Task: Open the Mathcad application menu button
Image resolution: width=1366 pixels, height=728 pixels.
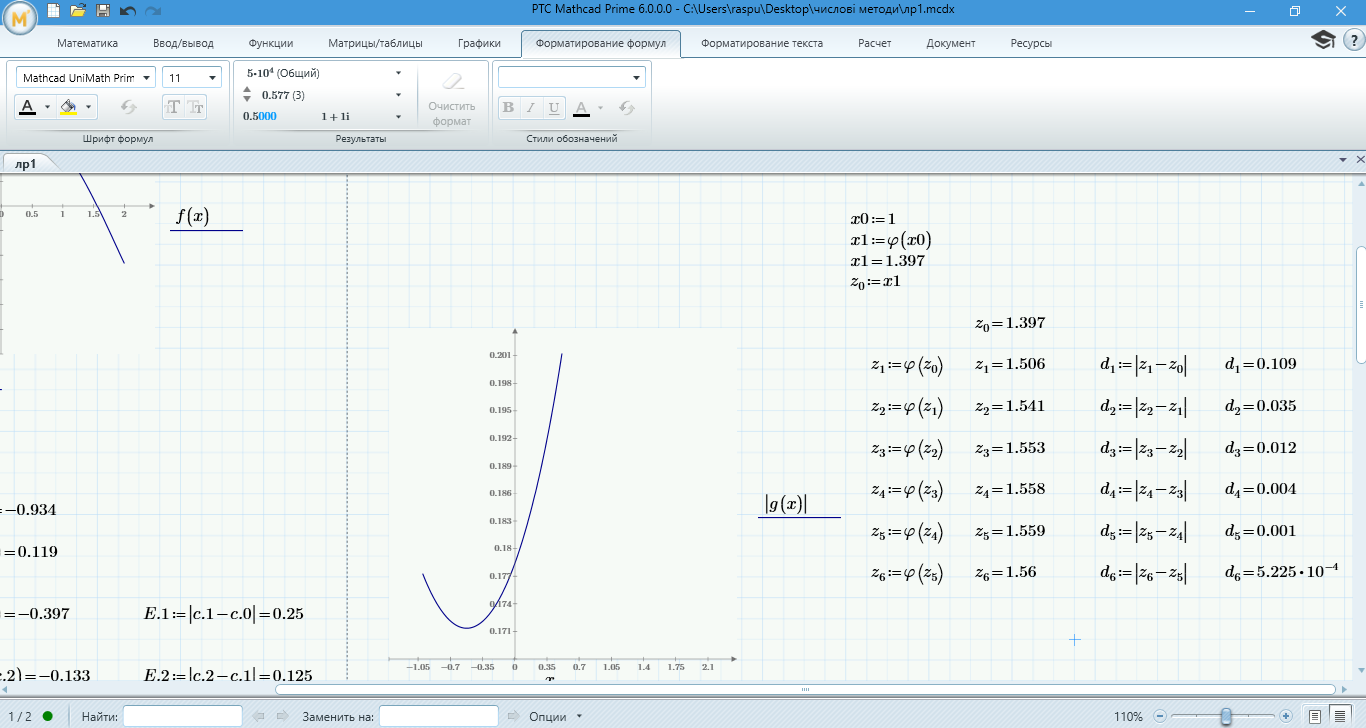Action: tap(20, 16)
